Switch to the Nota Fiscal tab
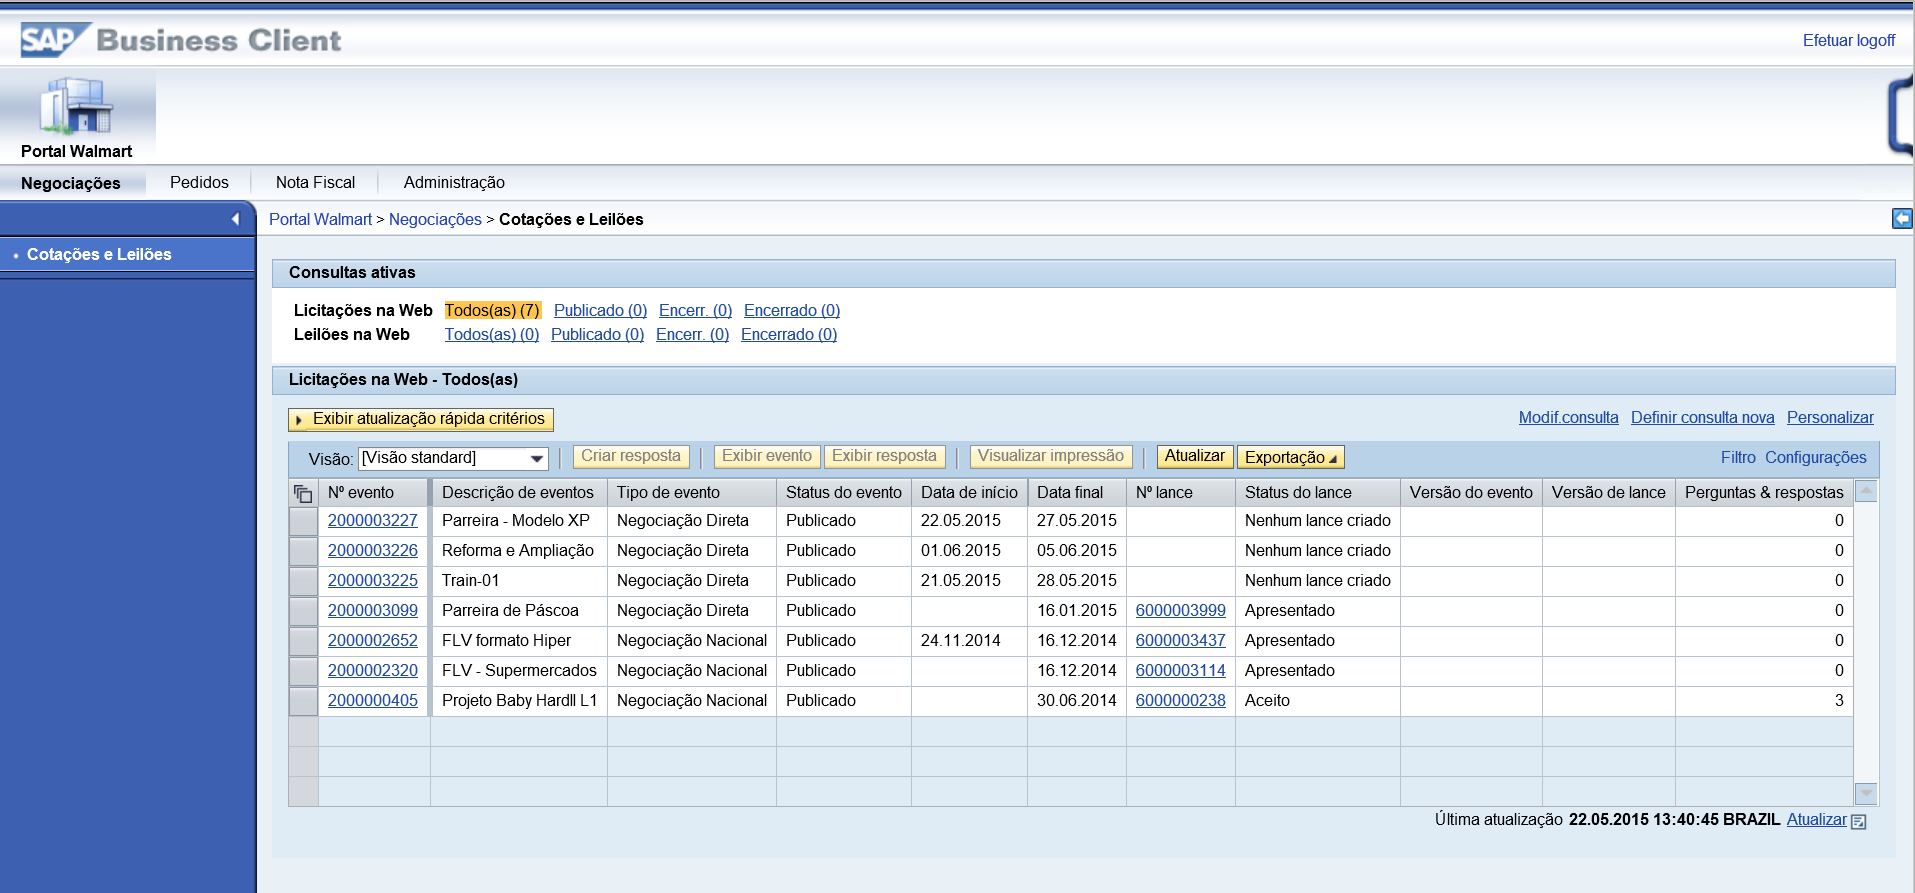The width and height of the screenshot is (1915, 893). pos(315,182)
